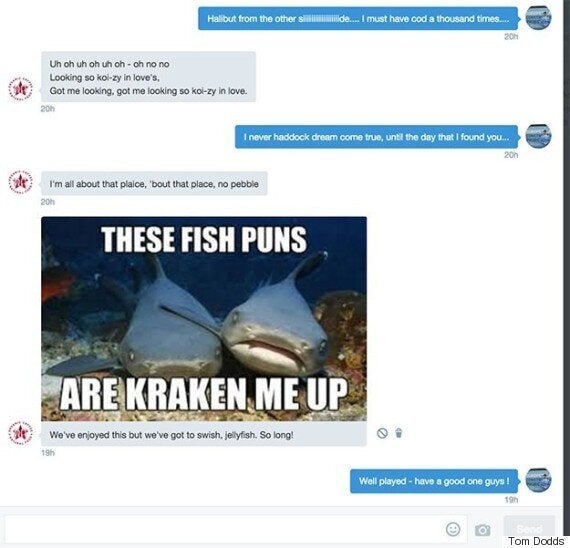
Task: Focus the message text input box
Action: point(236,529)
